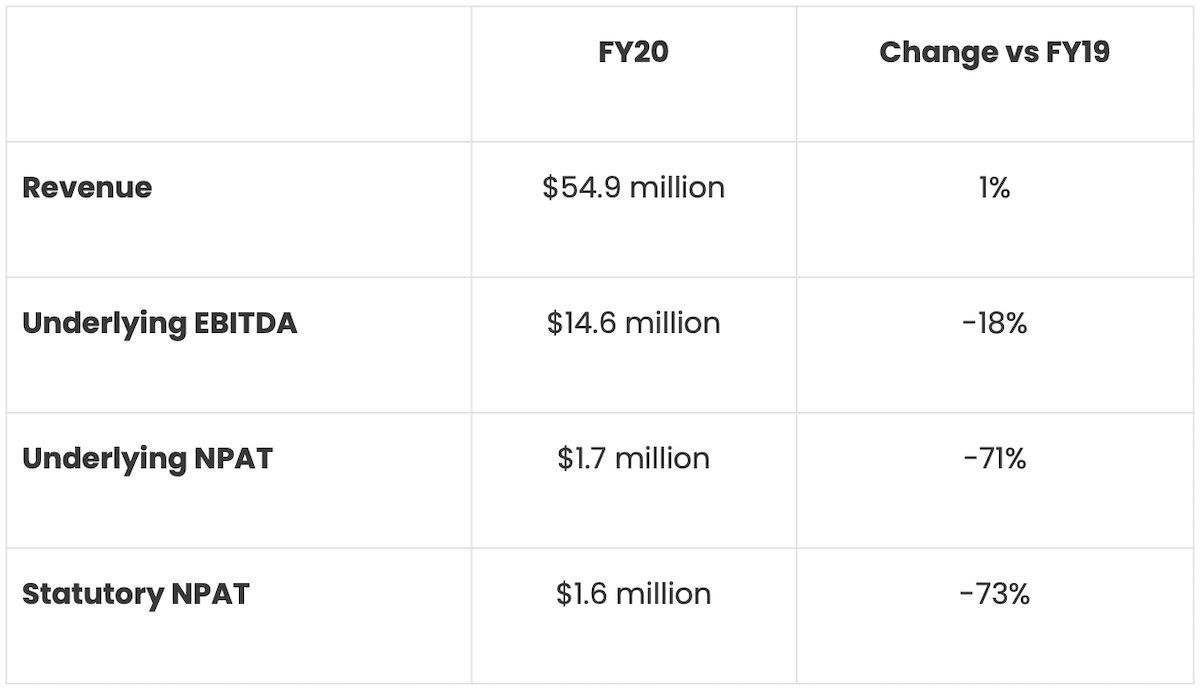
Task: Click the $1.6 million NPAT value
Action: click(633, 594)
